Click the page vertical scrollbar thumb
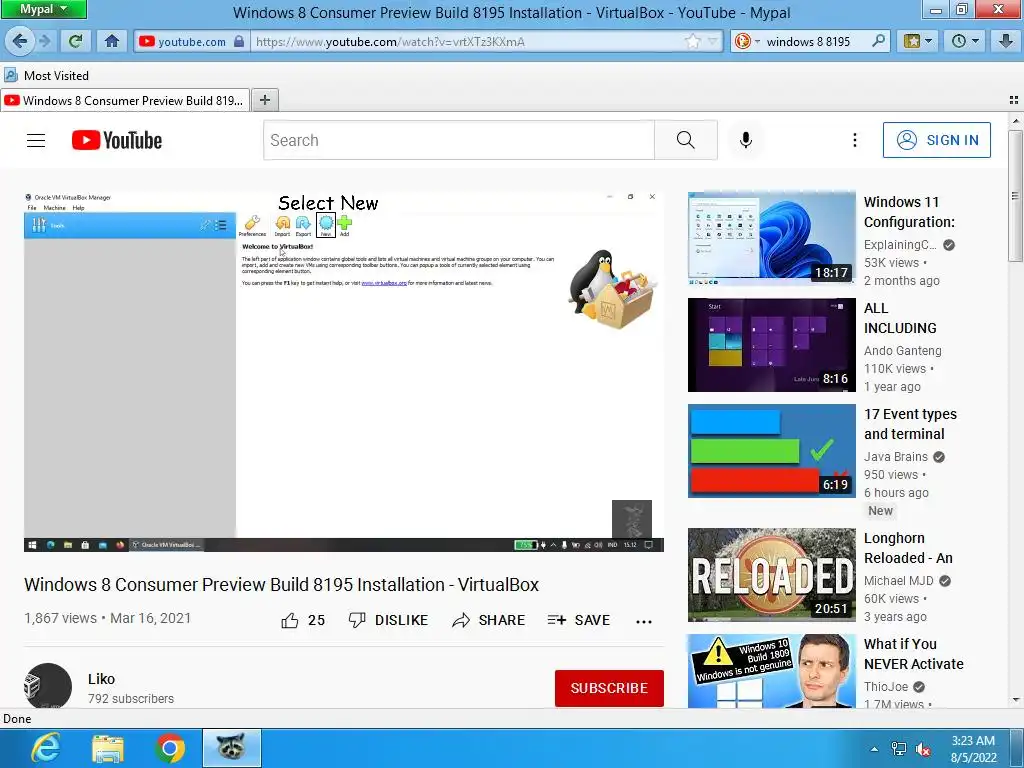 [1015, 196]
